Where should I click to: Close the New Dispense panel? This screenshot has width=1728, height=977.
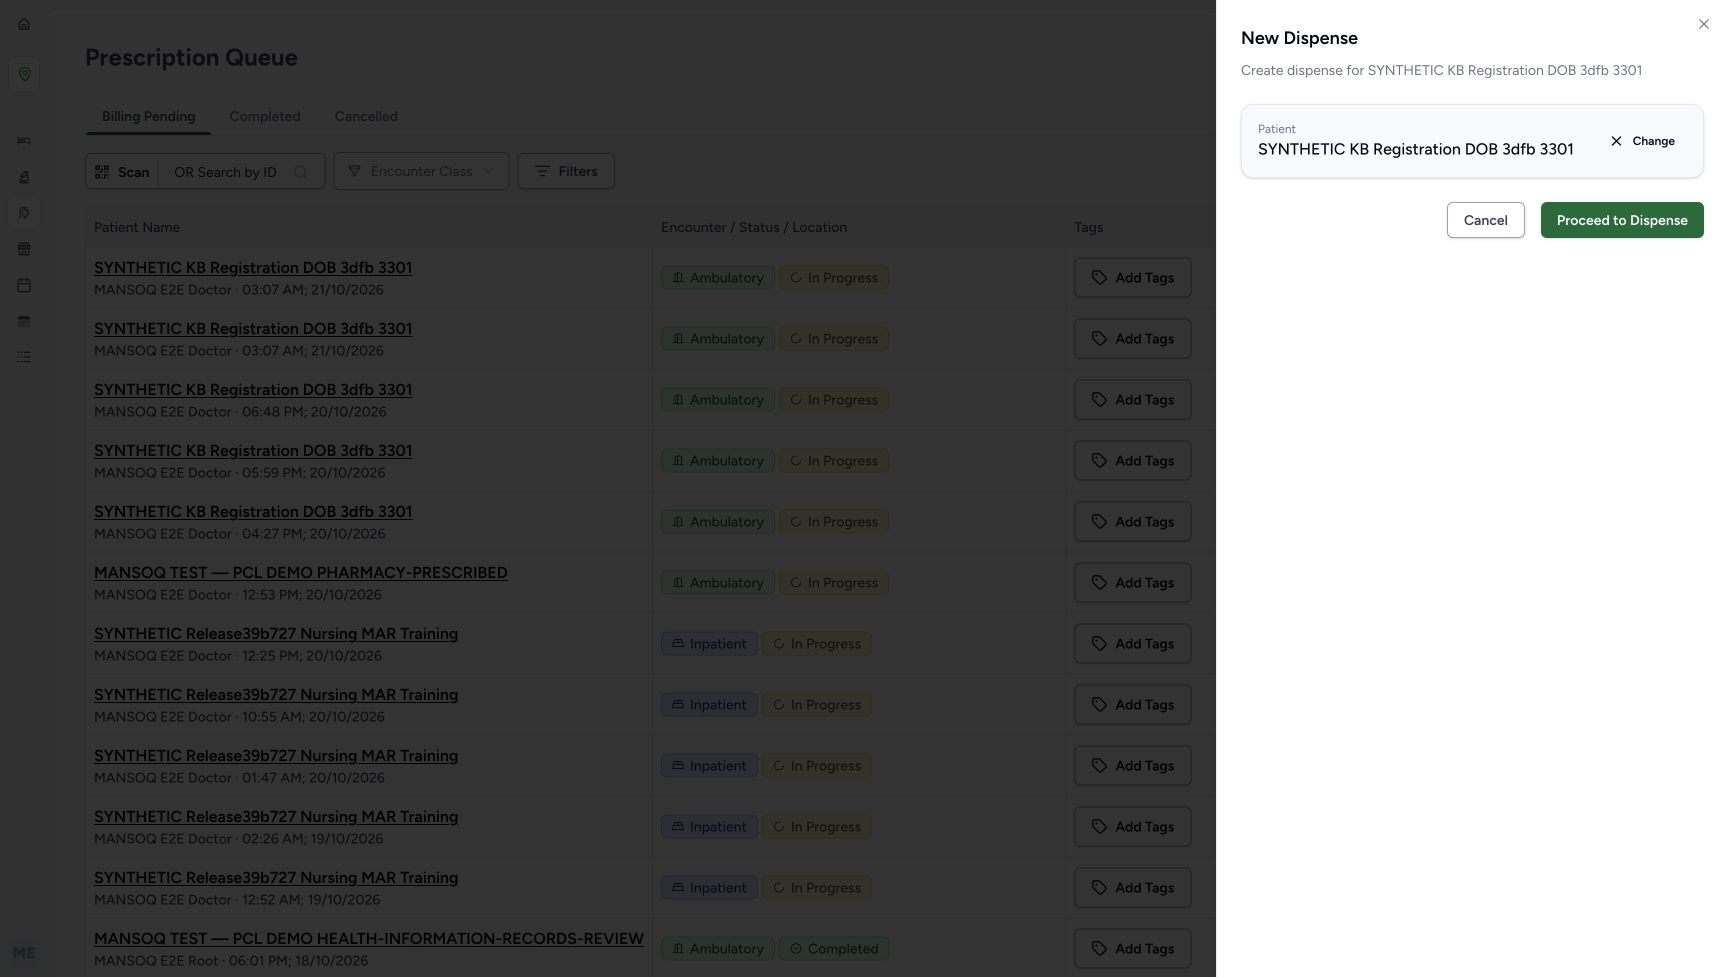point(1703,24)
